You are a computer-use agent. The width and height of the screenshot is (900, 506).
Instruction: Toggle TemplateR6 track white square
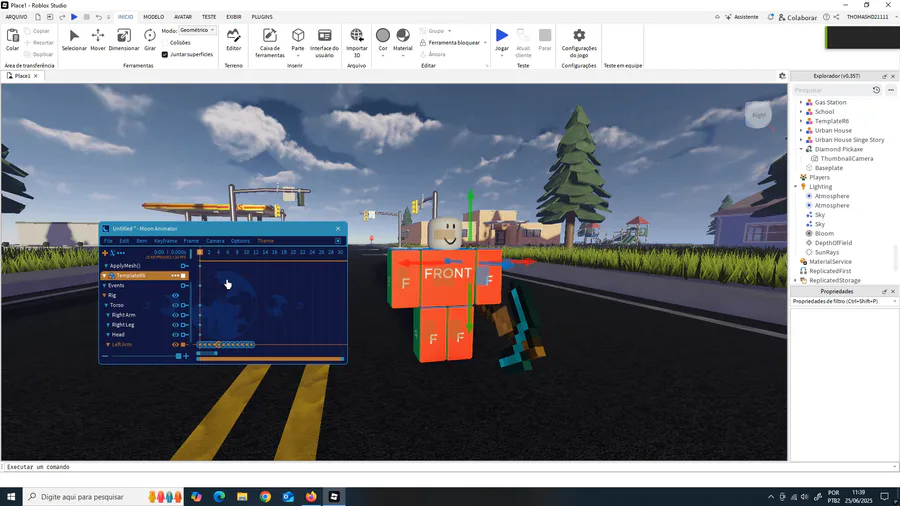coord(183,276)
